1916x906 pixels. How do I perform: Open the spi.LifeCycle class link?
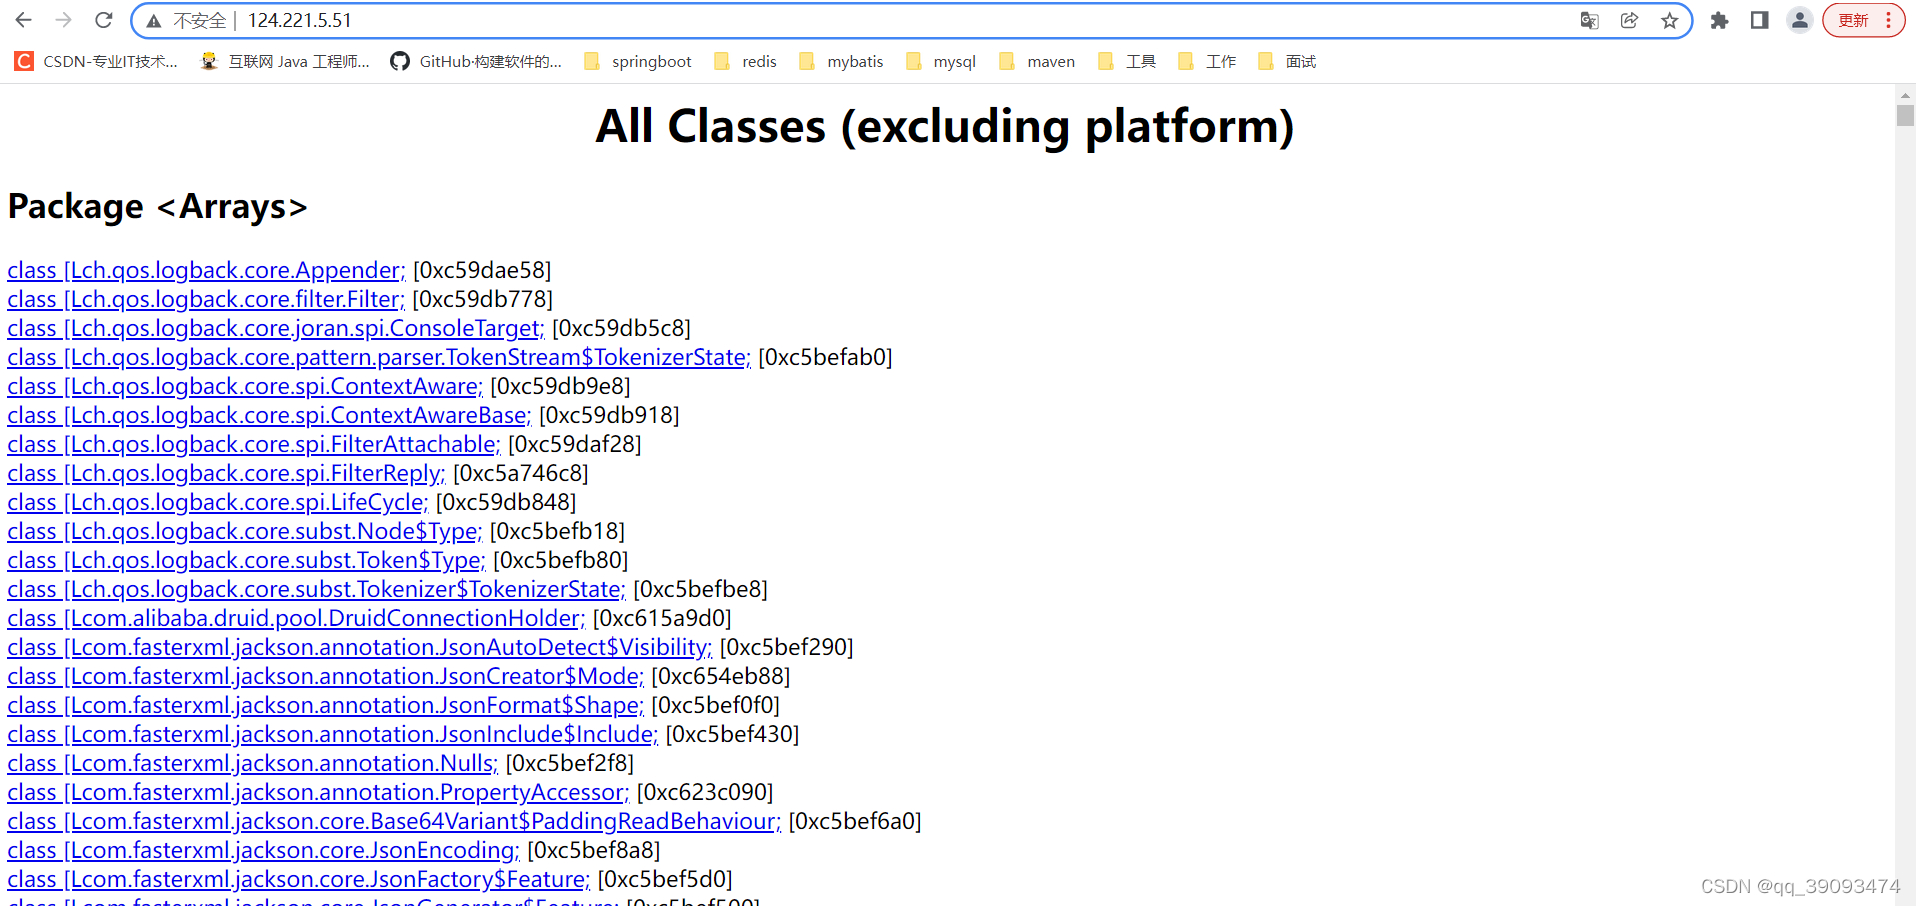coord(218,502)
